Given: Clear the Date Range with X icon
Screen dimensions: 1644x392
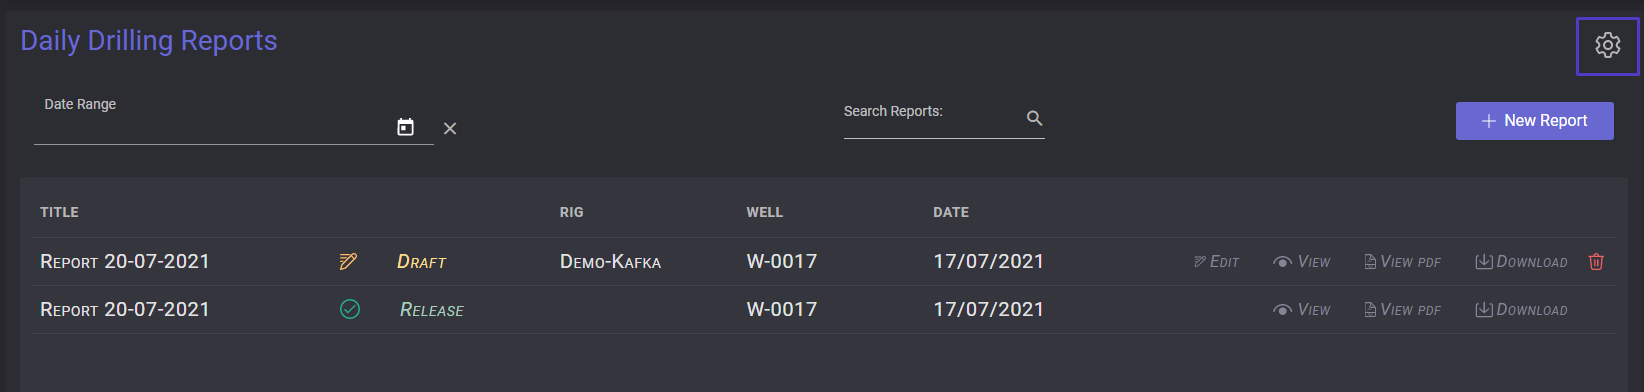Looking at the screenshot, I should [x=450, y=128].
